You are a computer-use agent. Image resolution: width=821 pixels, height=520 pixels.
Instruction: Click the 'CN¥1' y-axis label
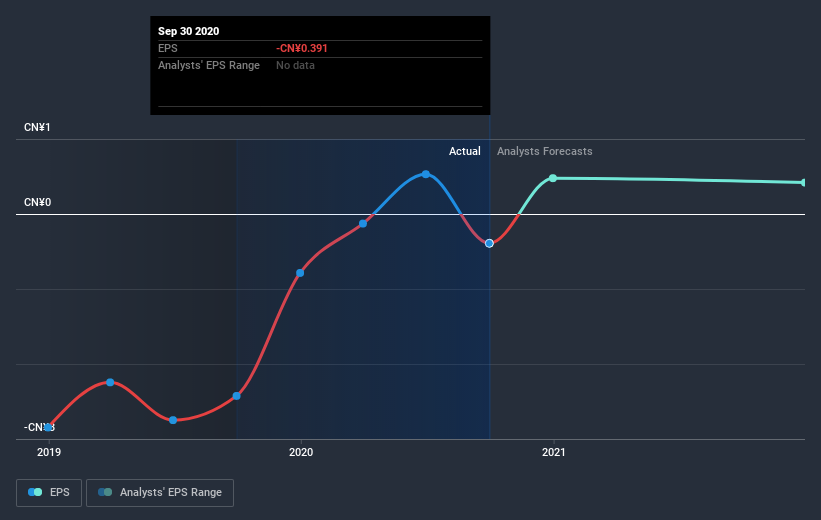(x=37, y=127)
